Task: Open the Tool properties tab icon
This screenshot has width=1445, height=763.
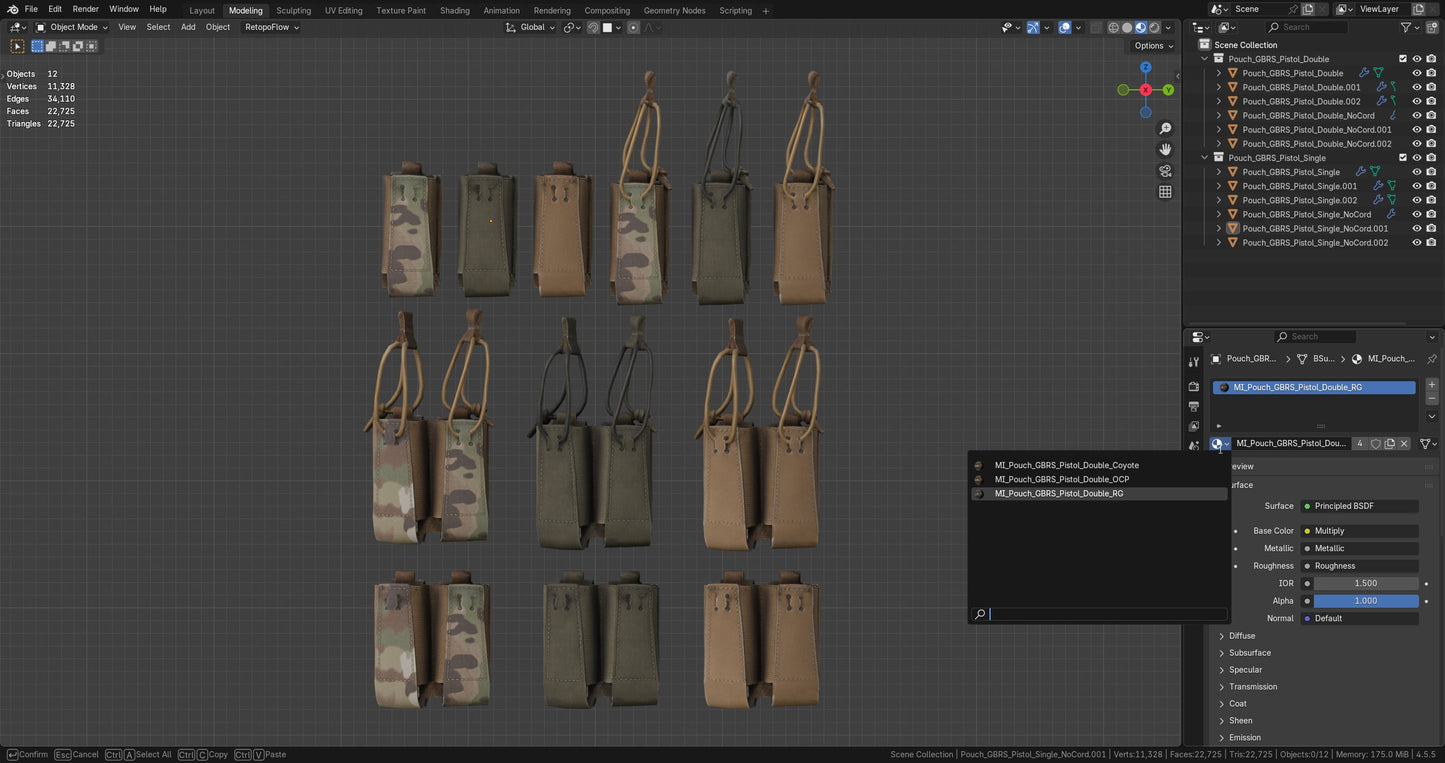Action: 1193,362
